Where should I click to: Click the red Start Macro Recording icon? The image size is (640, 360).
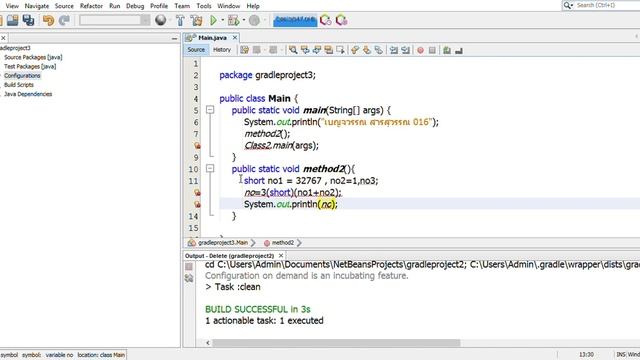[x=420, y=50]
